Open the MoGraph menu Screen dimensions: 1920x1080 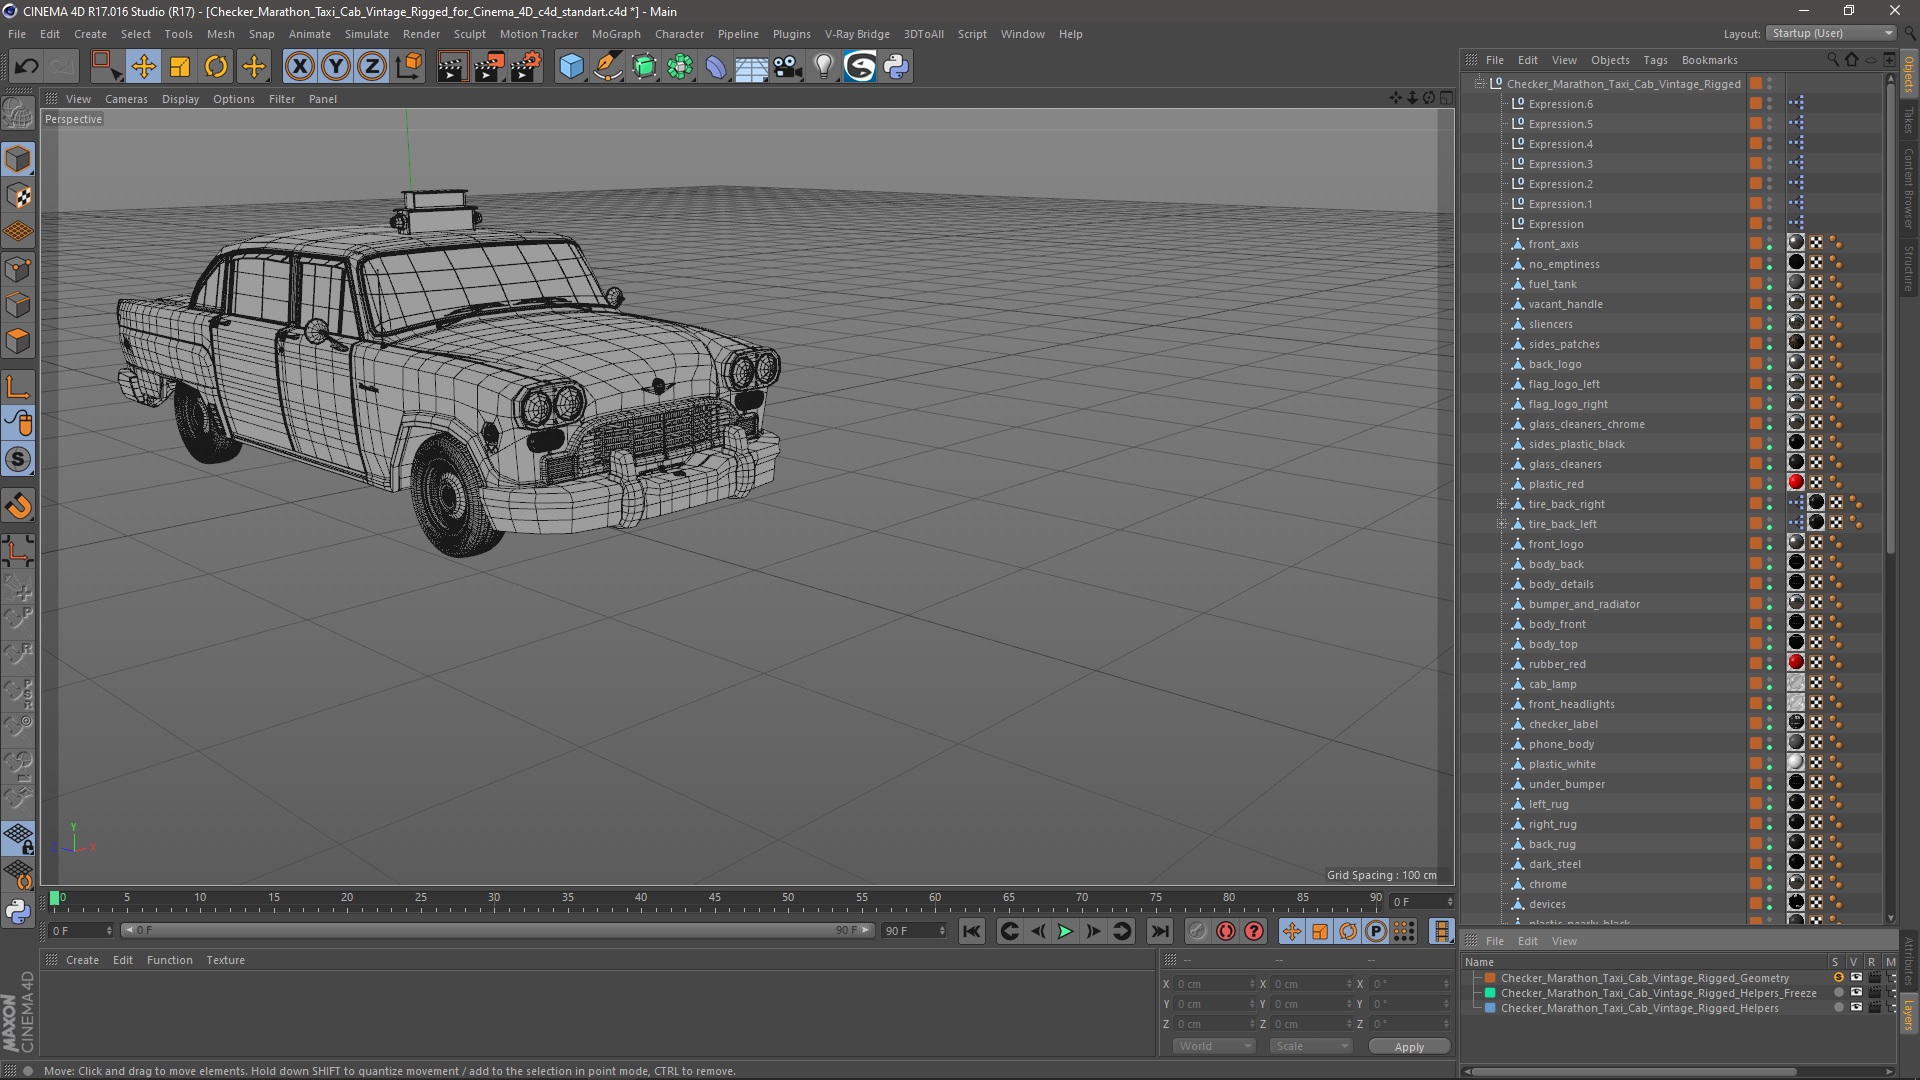616,34
